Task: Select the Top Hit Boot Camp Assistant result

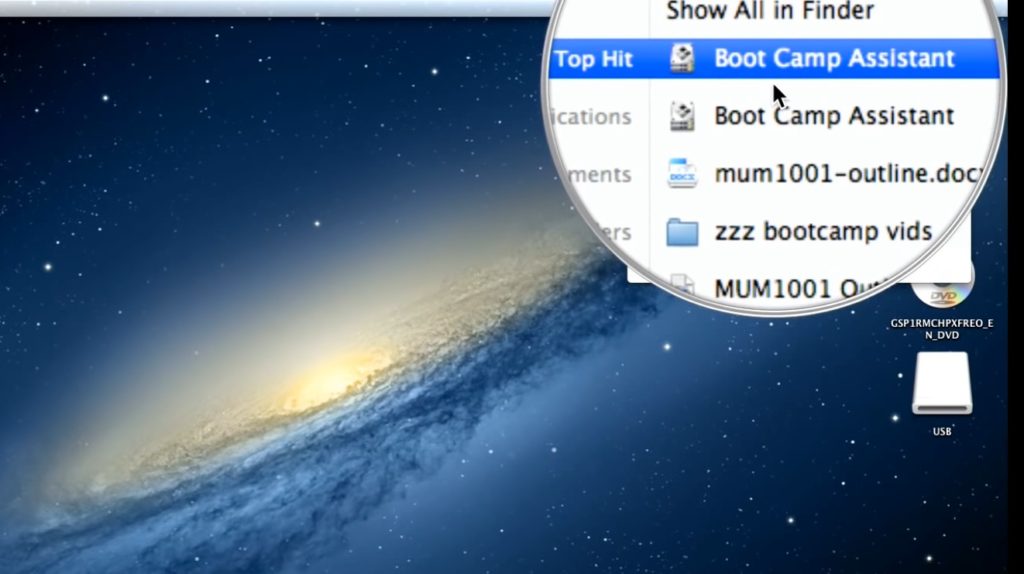Action: 774,59
